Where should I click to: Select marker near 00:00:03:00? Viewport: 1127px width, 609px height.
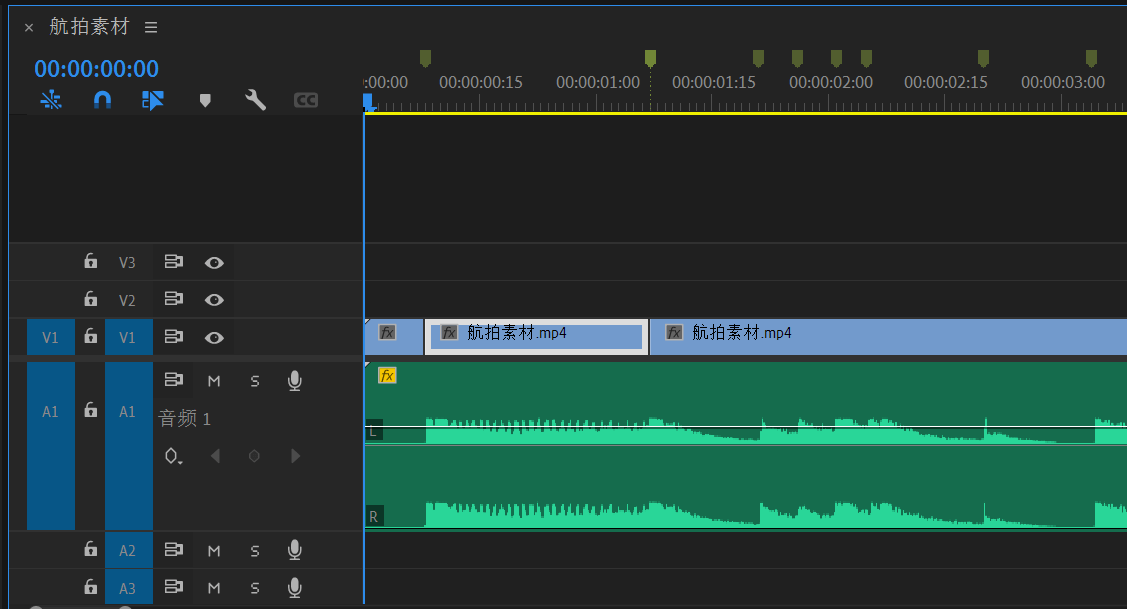click(1091, 58)
